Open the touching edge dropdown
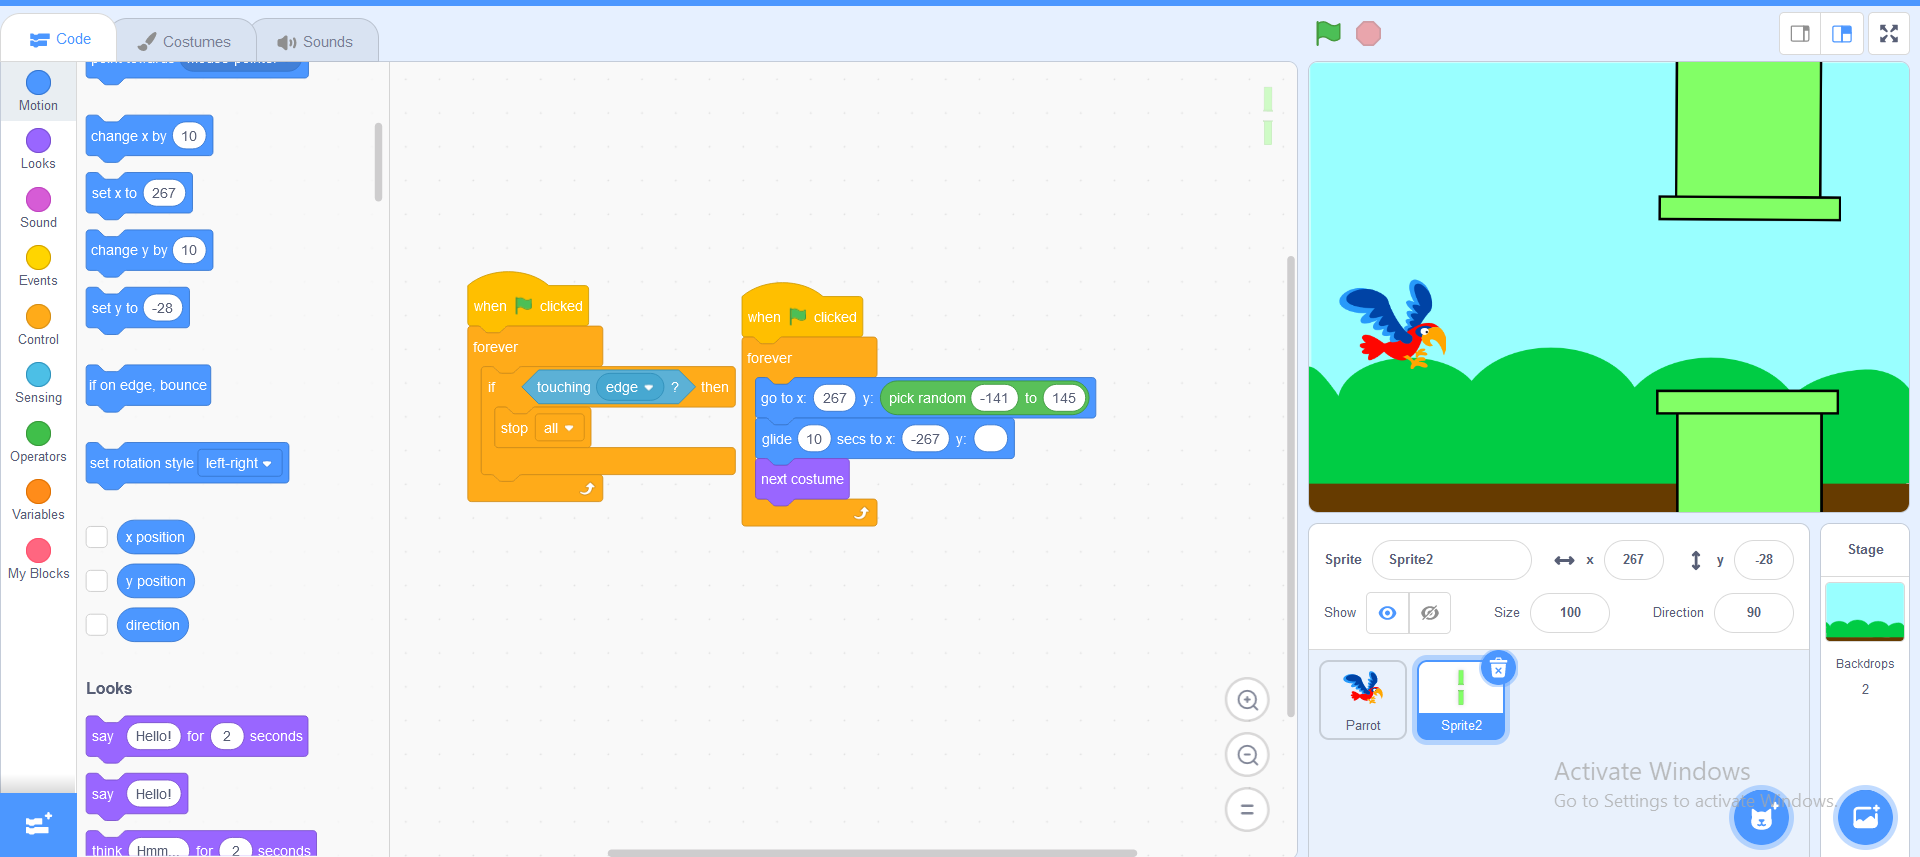This screenshot has width=1920, height=857. pos(630,387)
